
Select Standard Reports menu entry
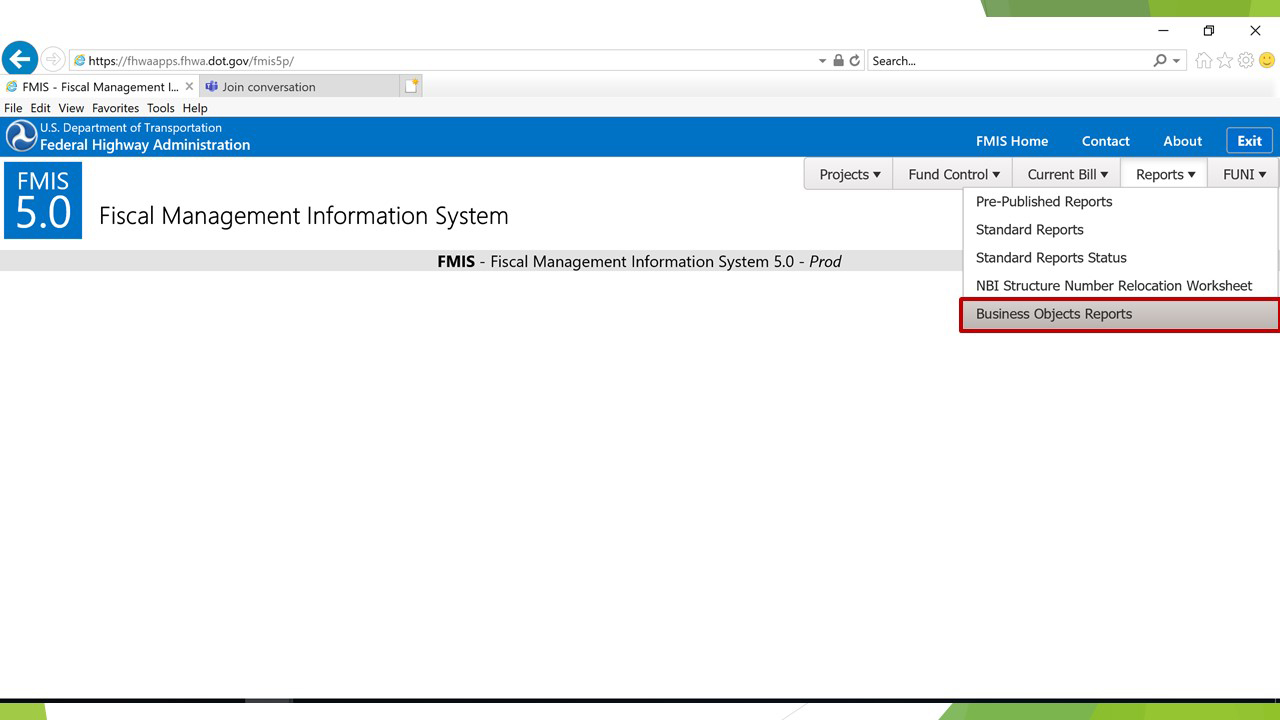pos(1120,230)
